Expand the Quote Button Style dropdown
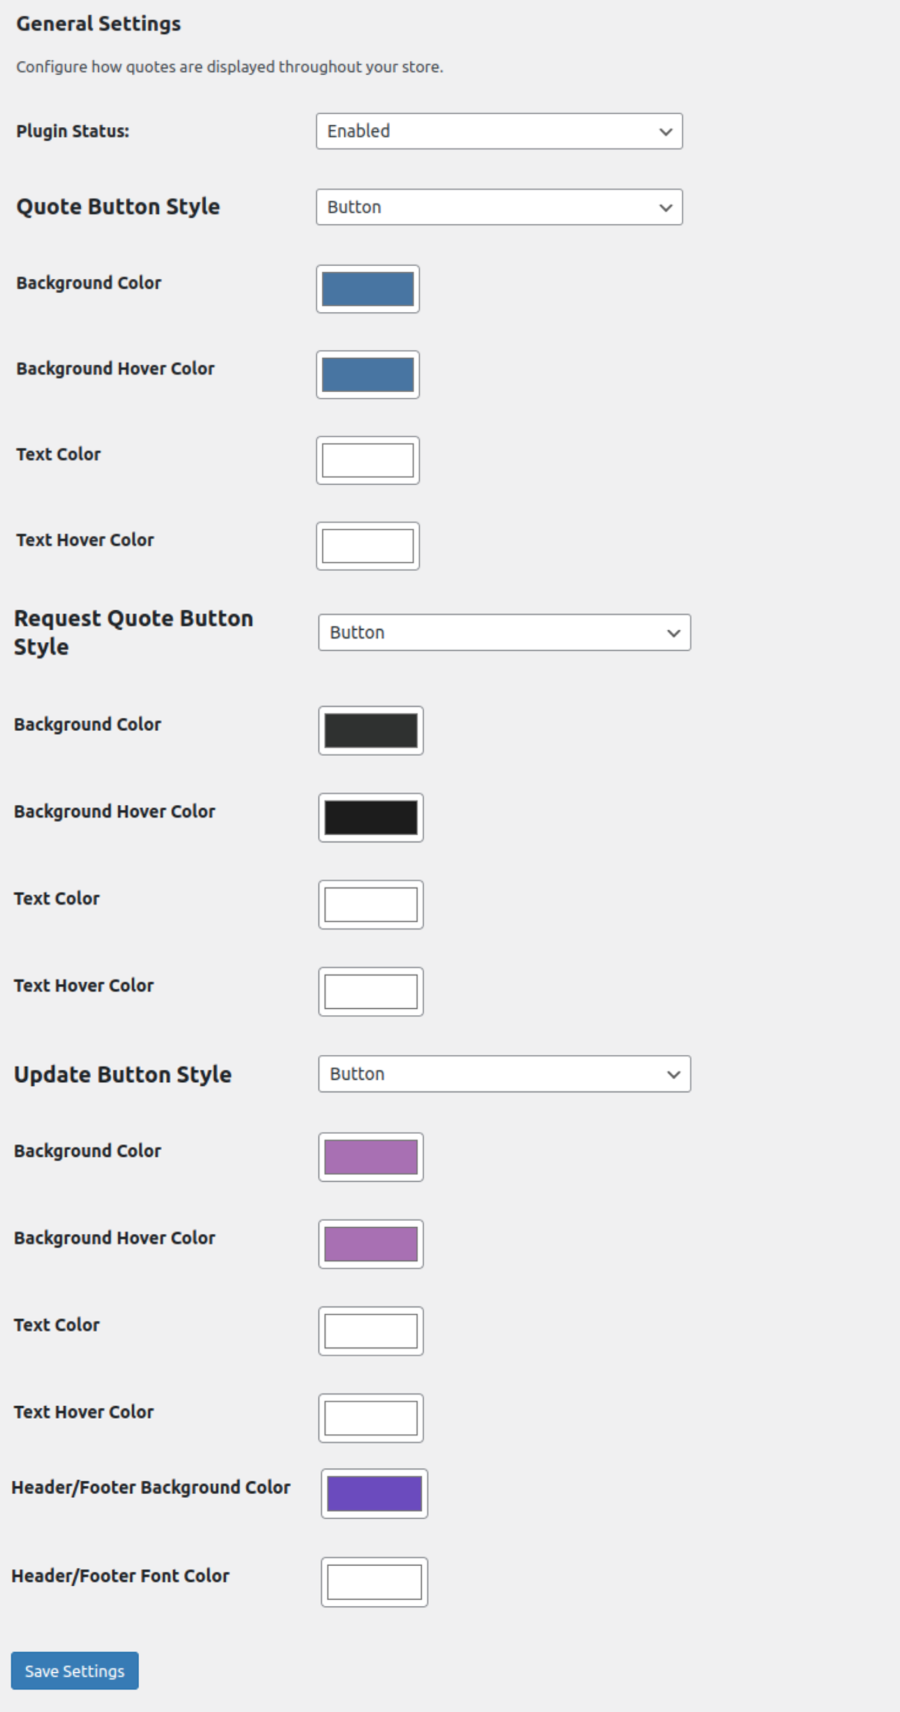The width and height of the screenshot is (900, 1712). pyautogui.click(x=498, y=207)
